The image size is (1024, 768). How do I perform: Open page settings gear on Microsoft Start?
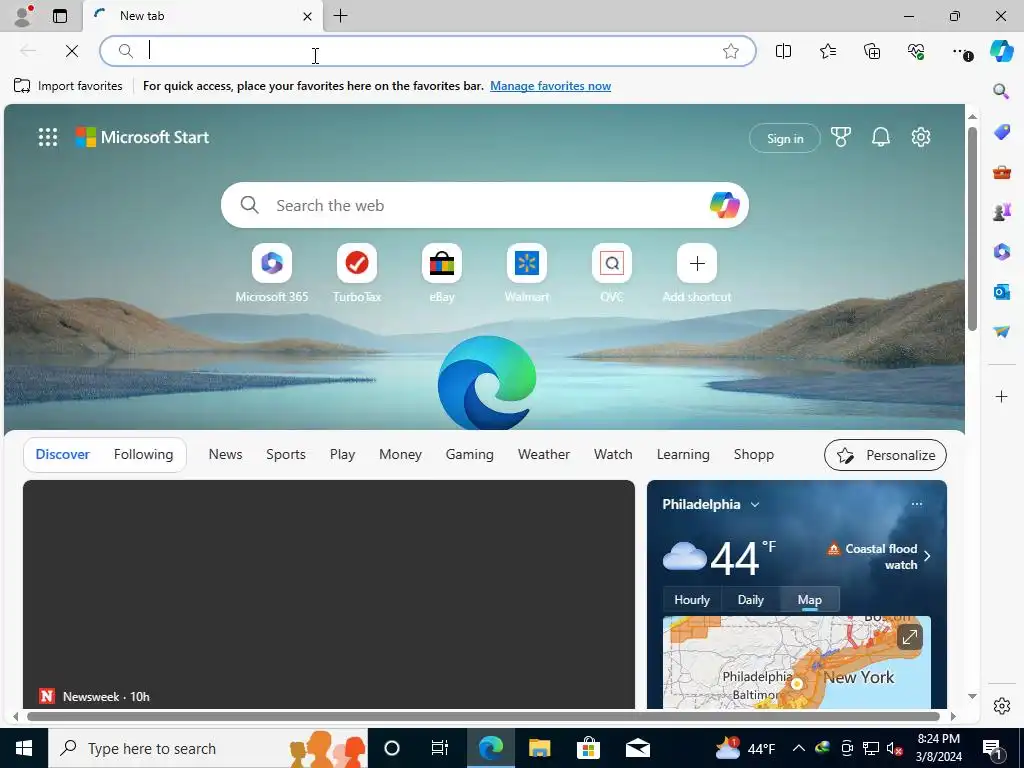[921, 137]
